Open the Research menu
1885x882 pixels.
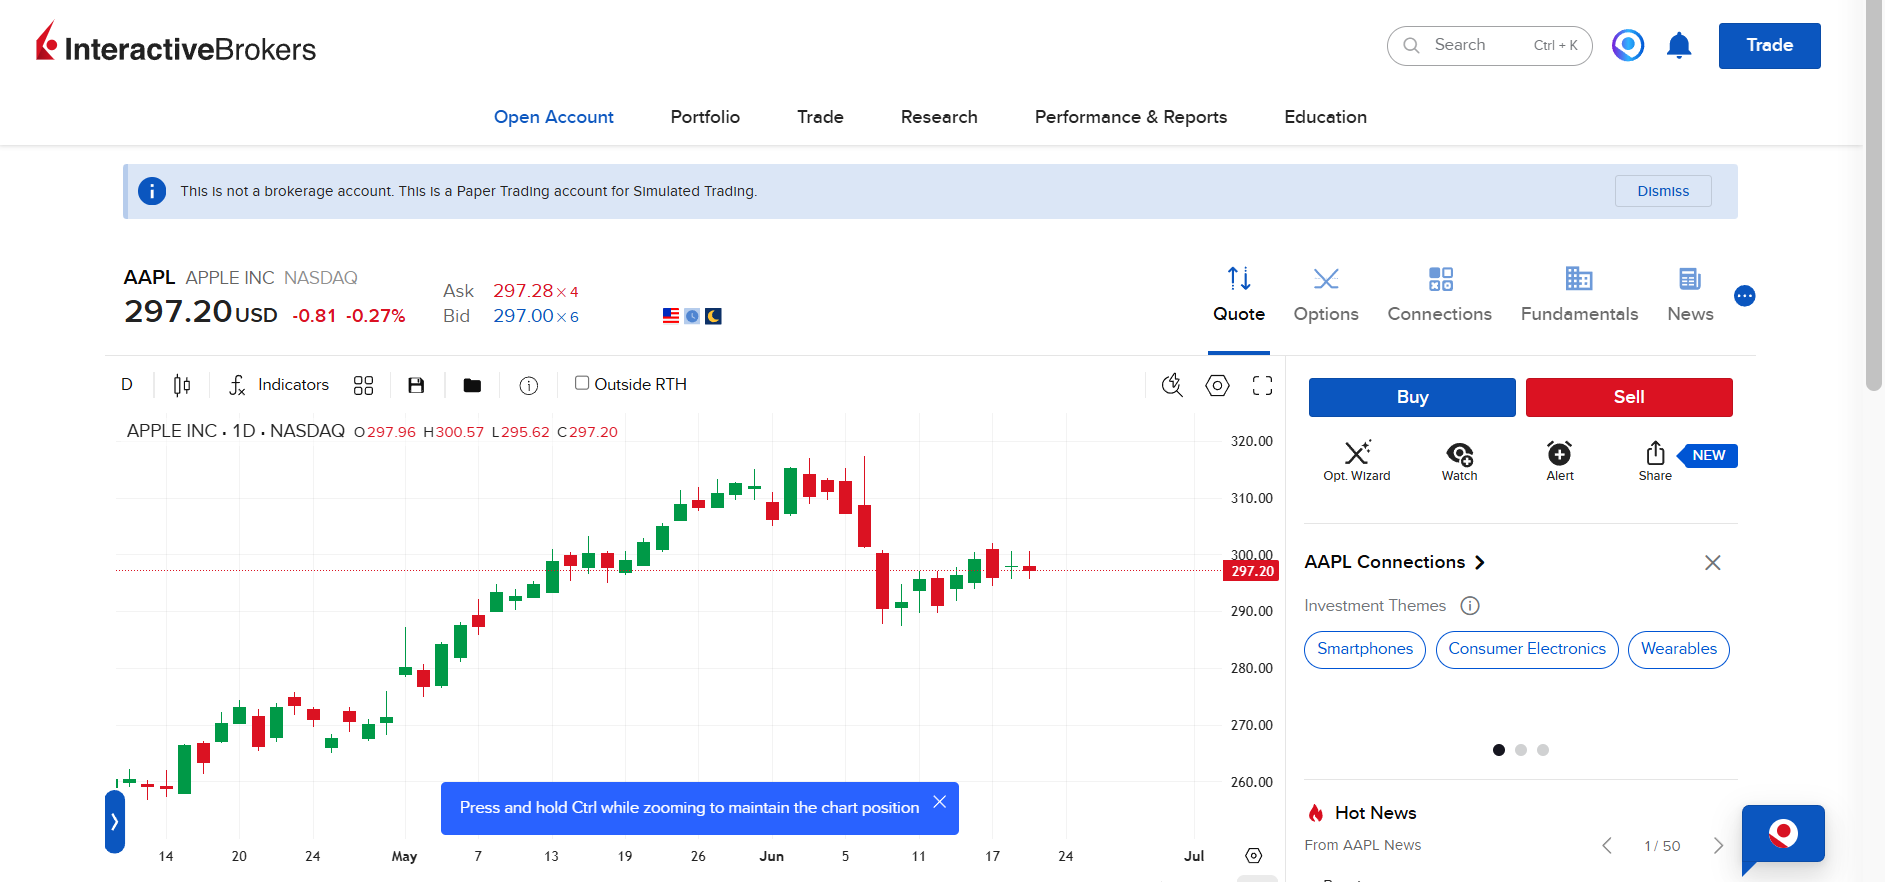pyautogui.click(x=939, y=117)
